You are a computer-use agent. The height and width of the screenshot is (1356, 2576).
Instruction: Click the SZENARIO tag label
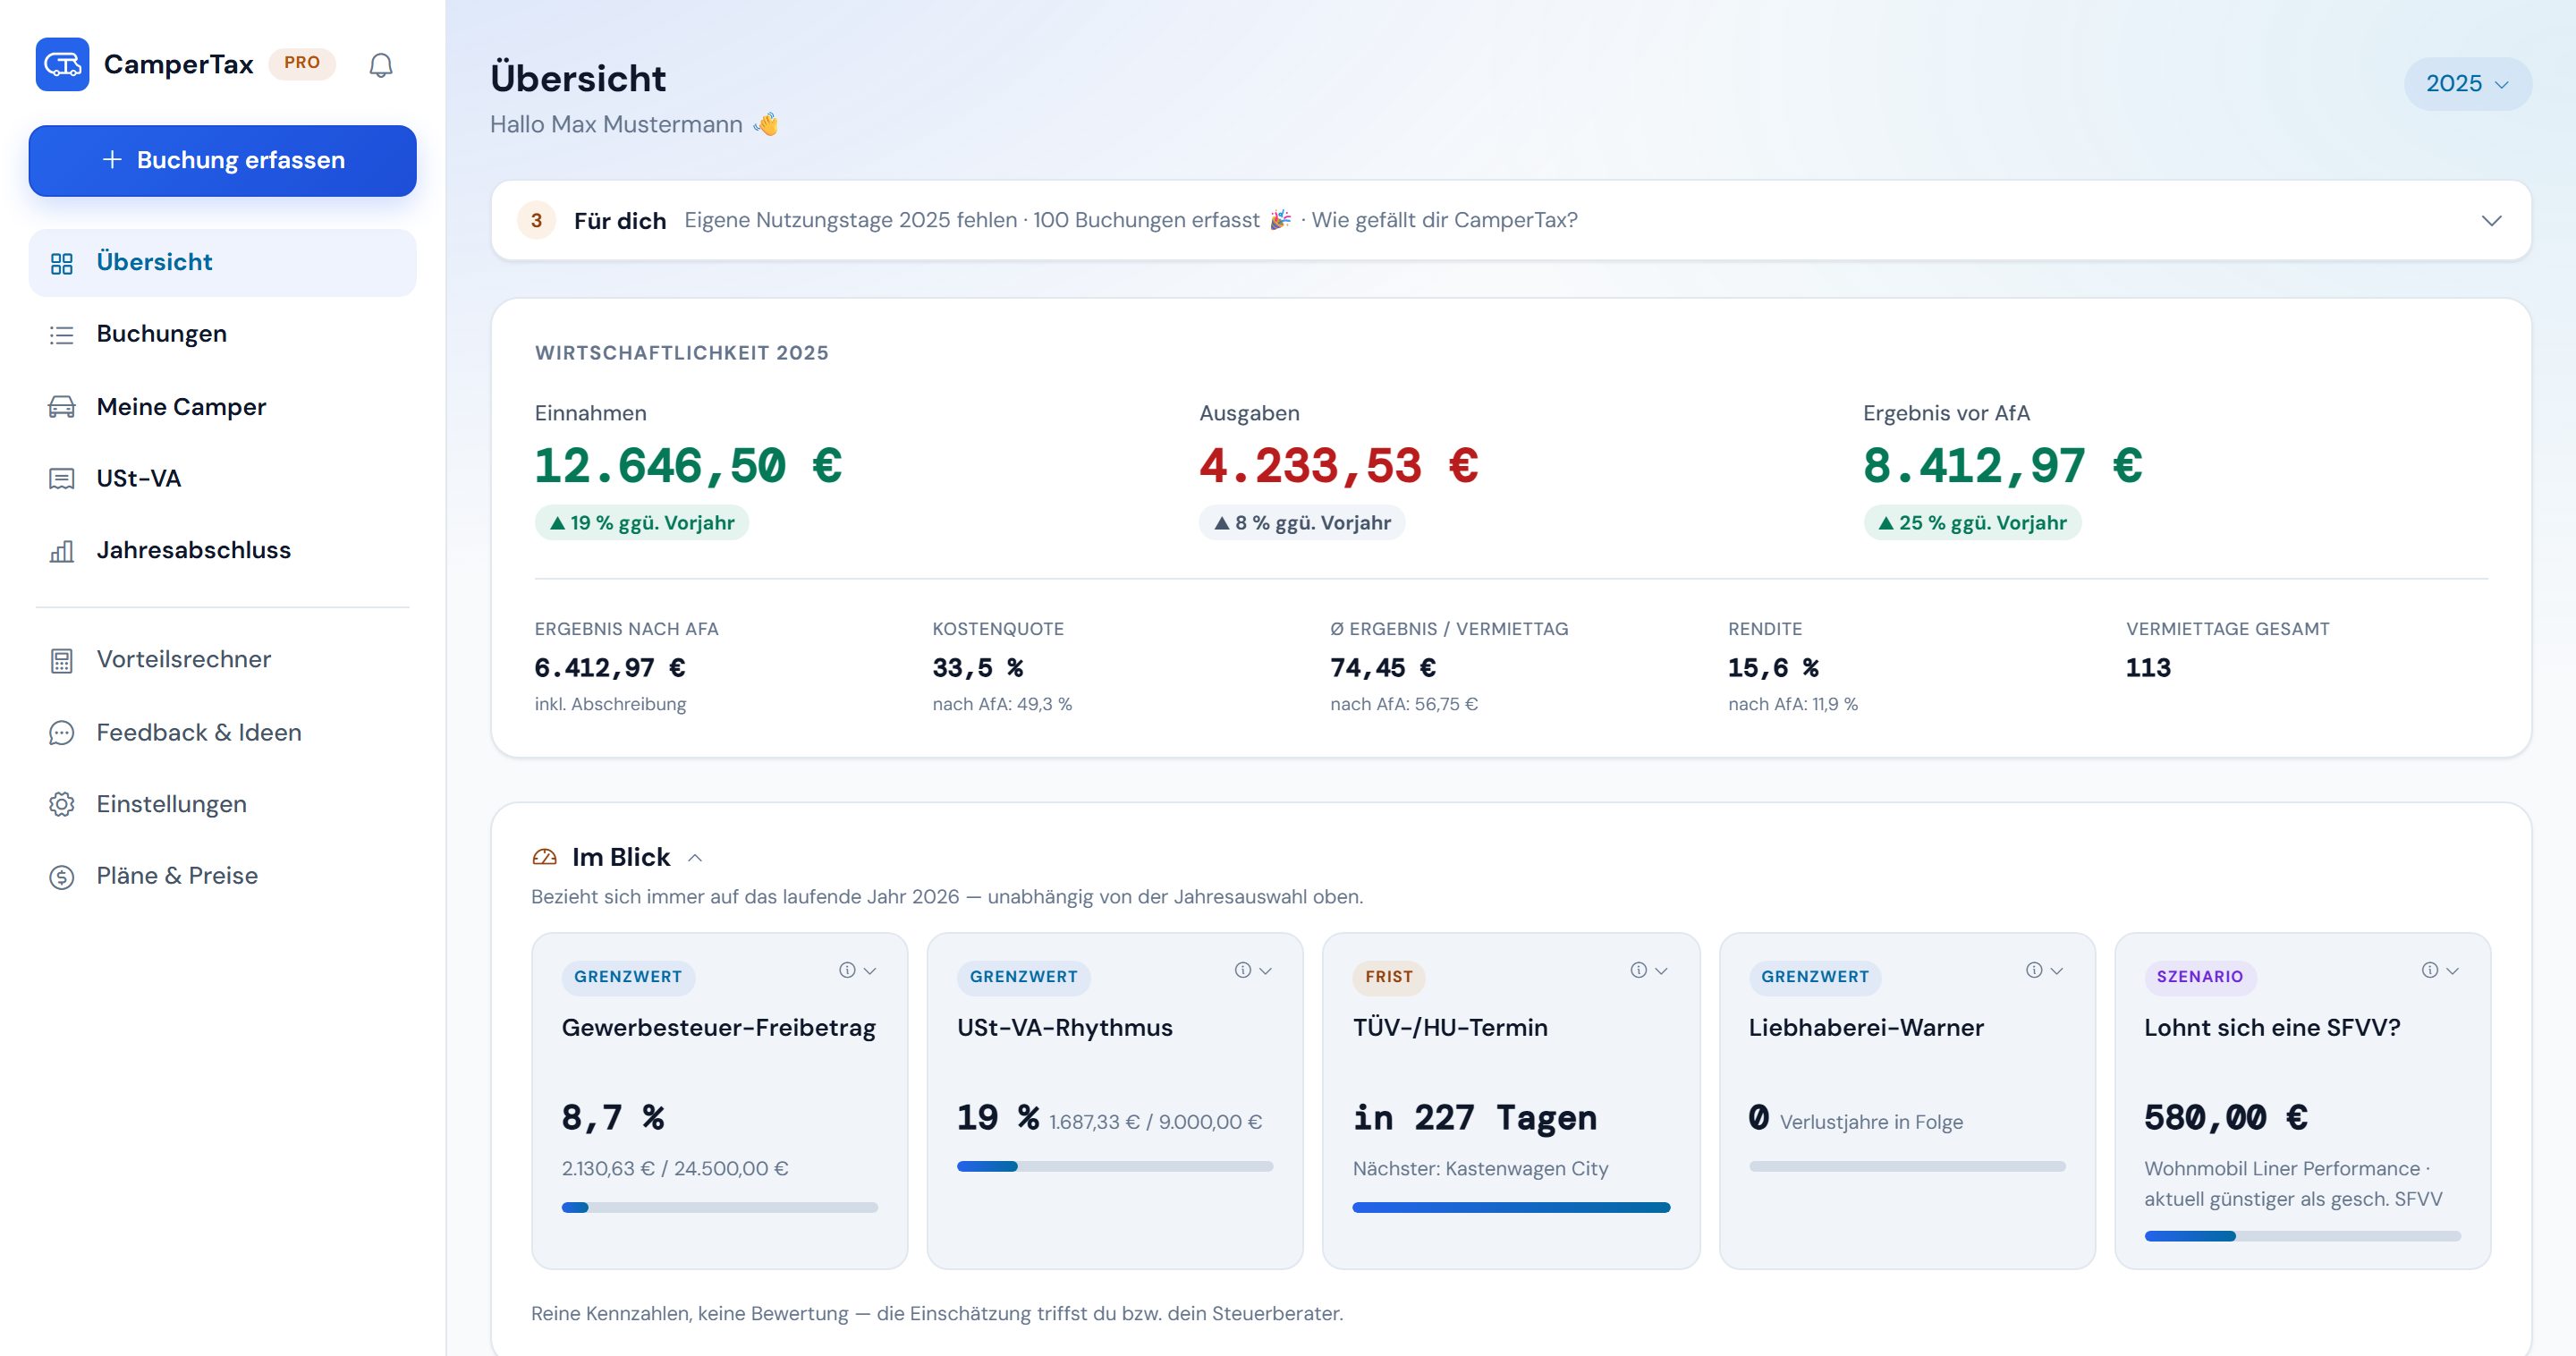pos(2200,977)
